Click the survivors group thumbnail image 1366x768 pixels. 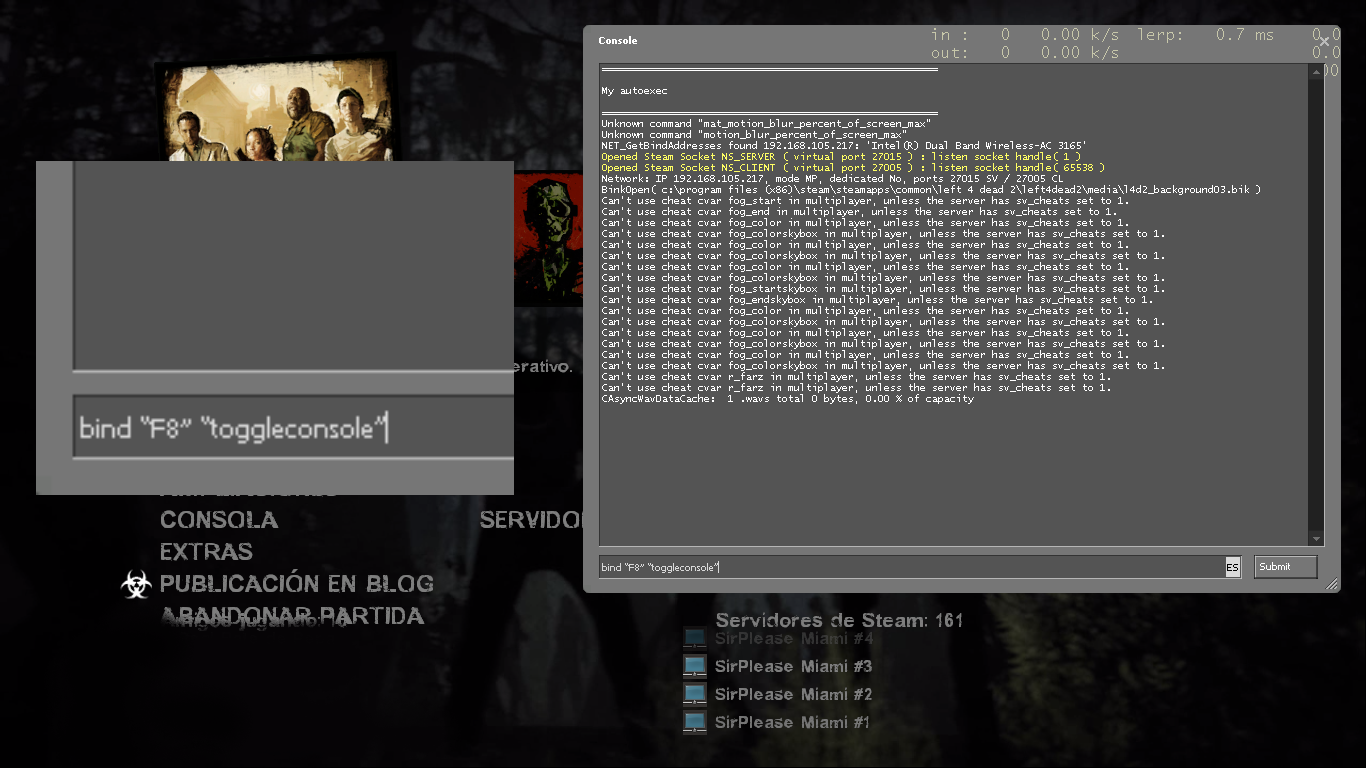[x=278, y=110]
